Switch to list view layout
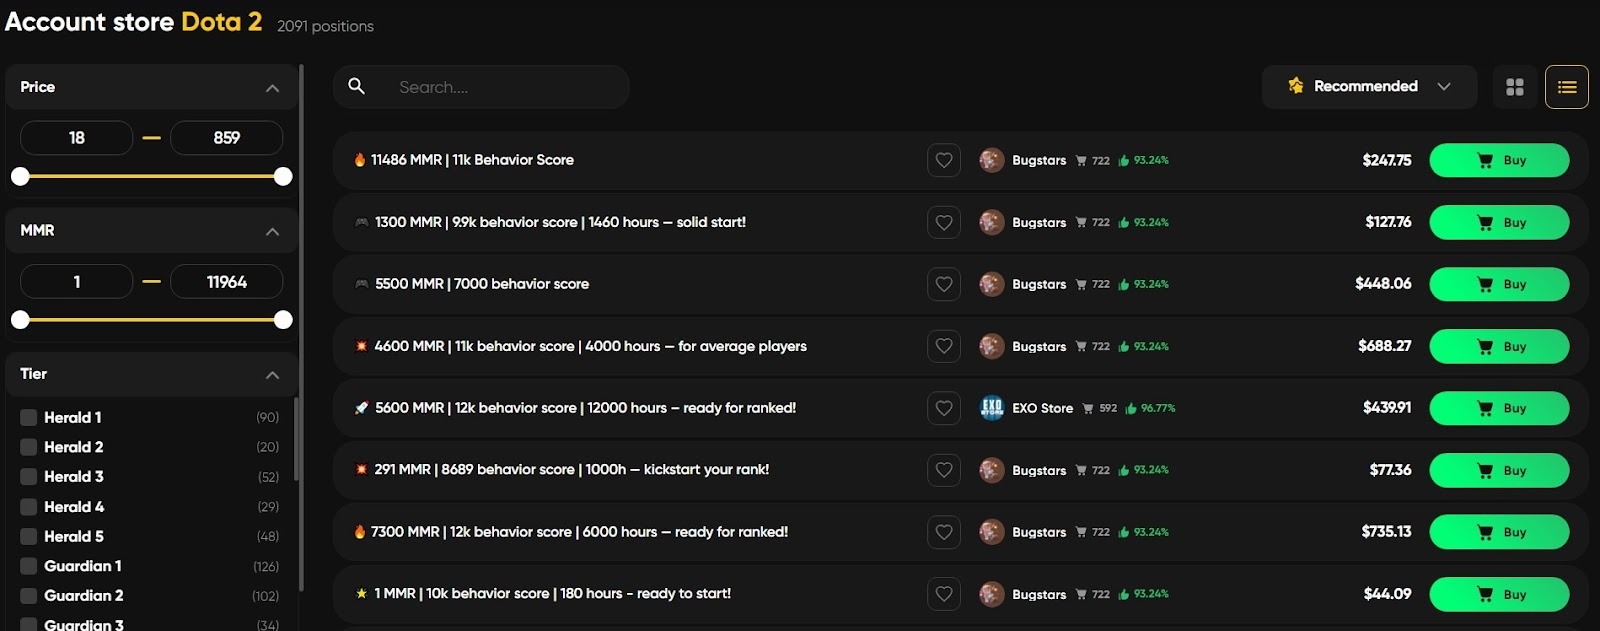The width and height of the screenshot is (1600, 631). (1566, 87)
